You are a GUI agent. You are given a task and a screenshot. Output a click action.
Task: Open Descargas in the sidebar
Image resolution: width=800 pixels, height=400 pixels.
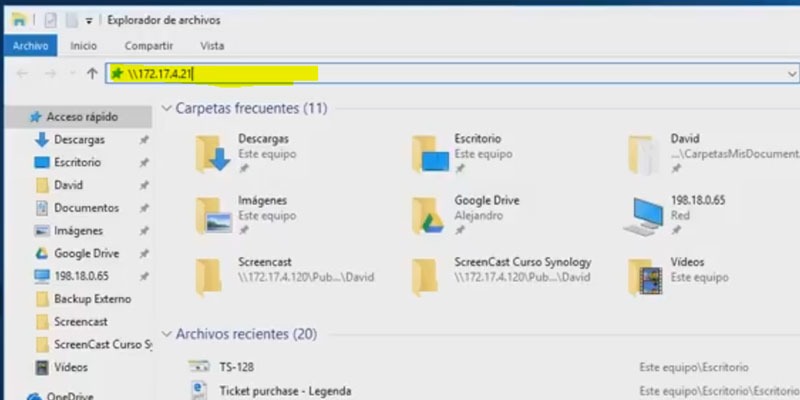79,139
